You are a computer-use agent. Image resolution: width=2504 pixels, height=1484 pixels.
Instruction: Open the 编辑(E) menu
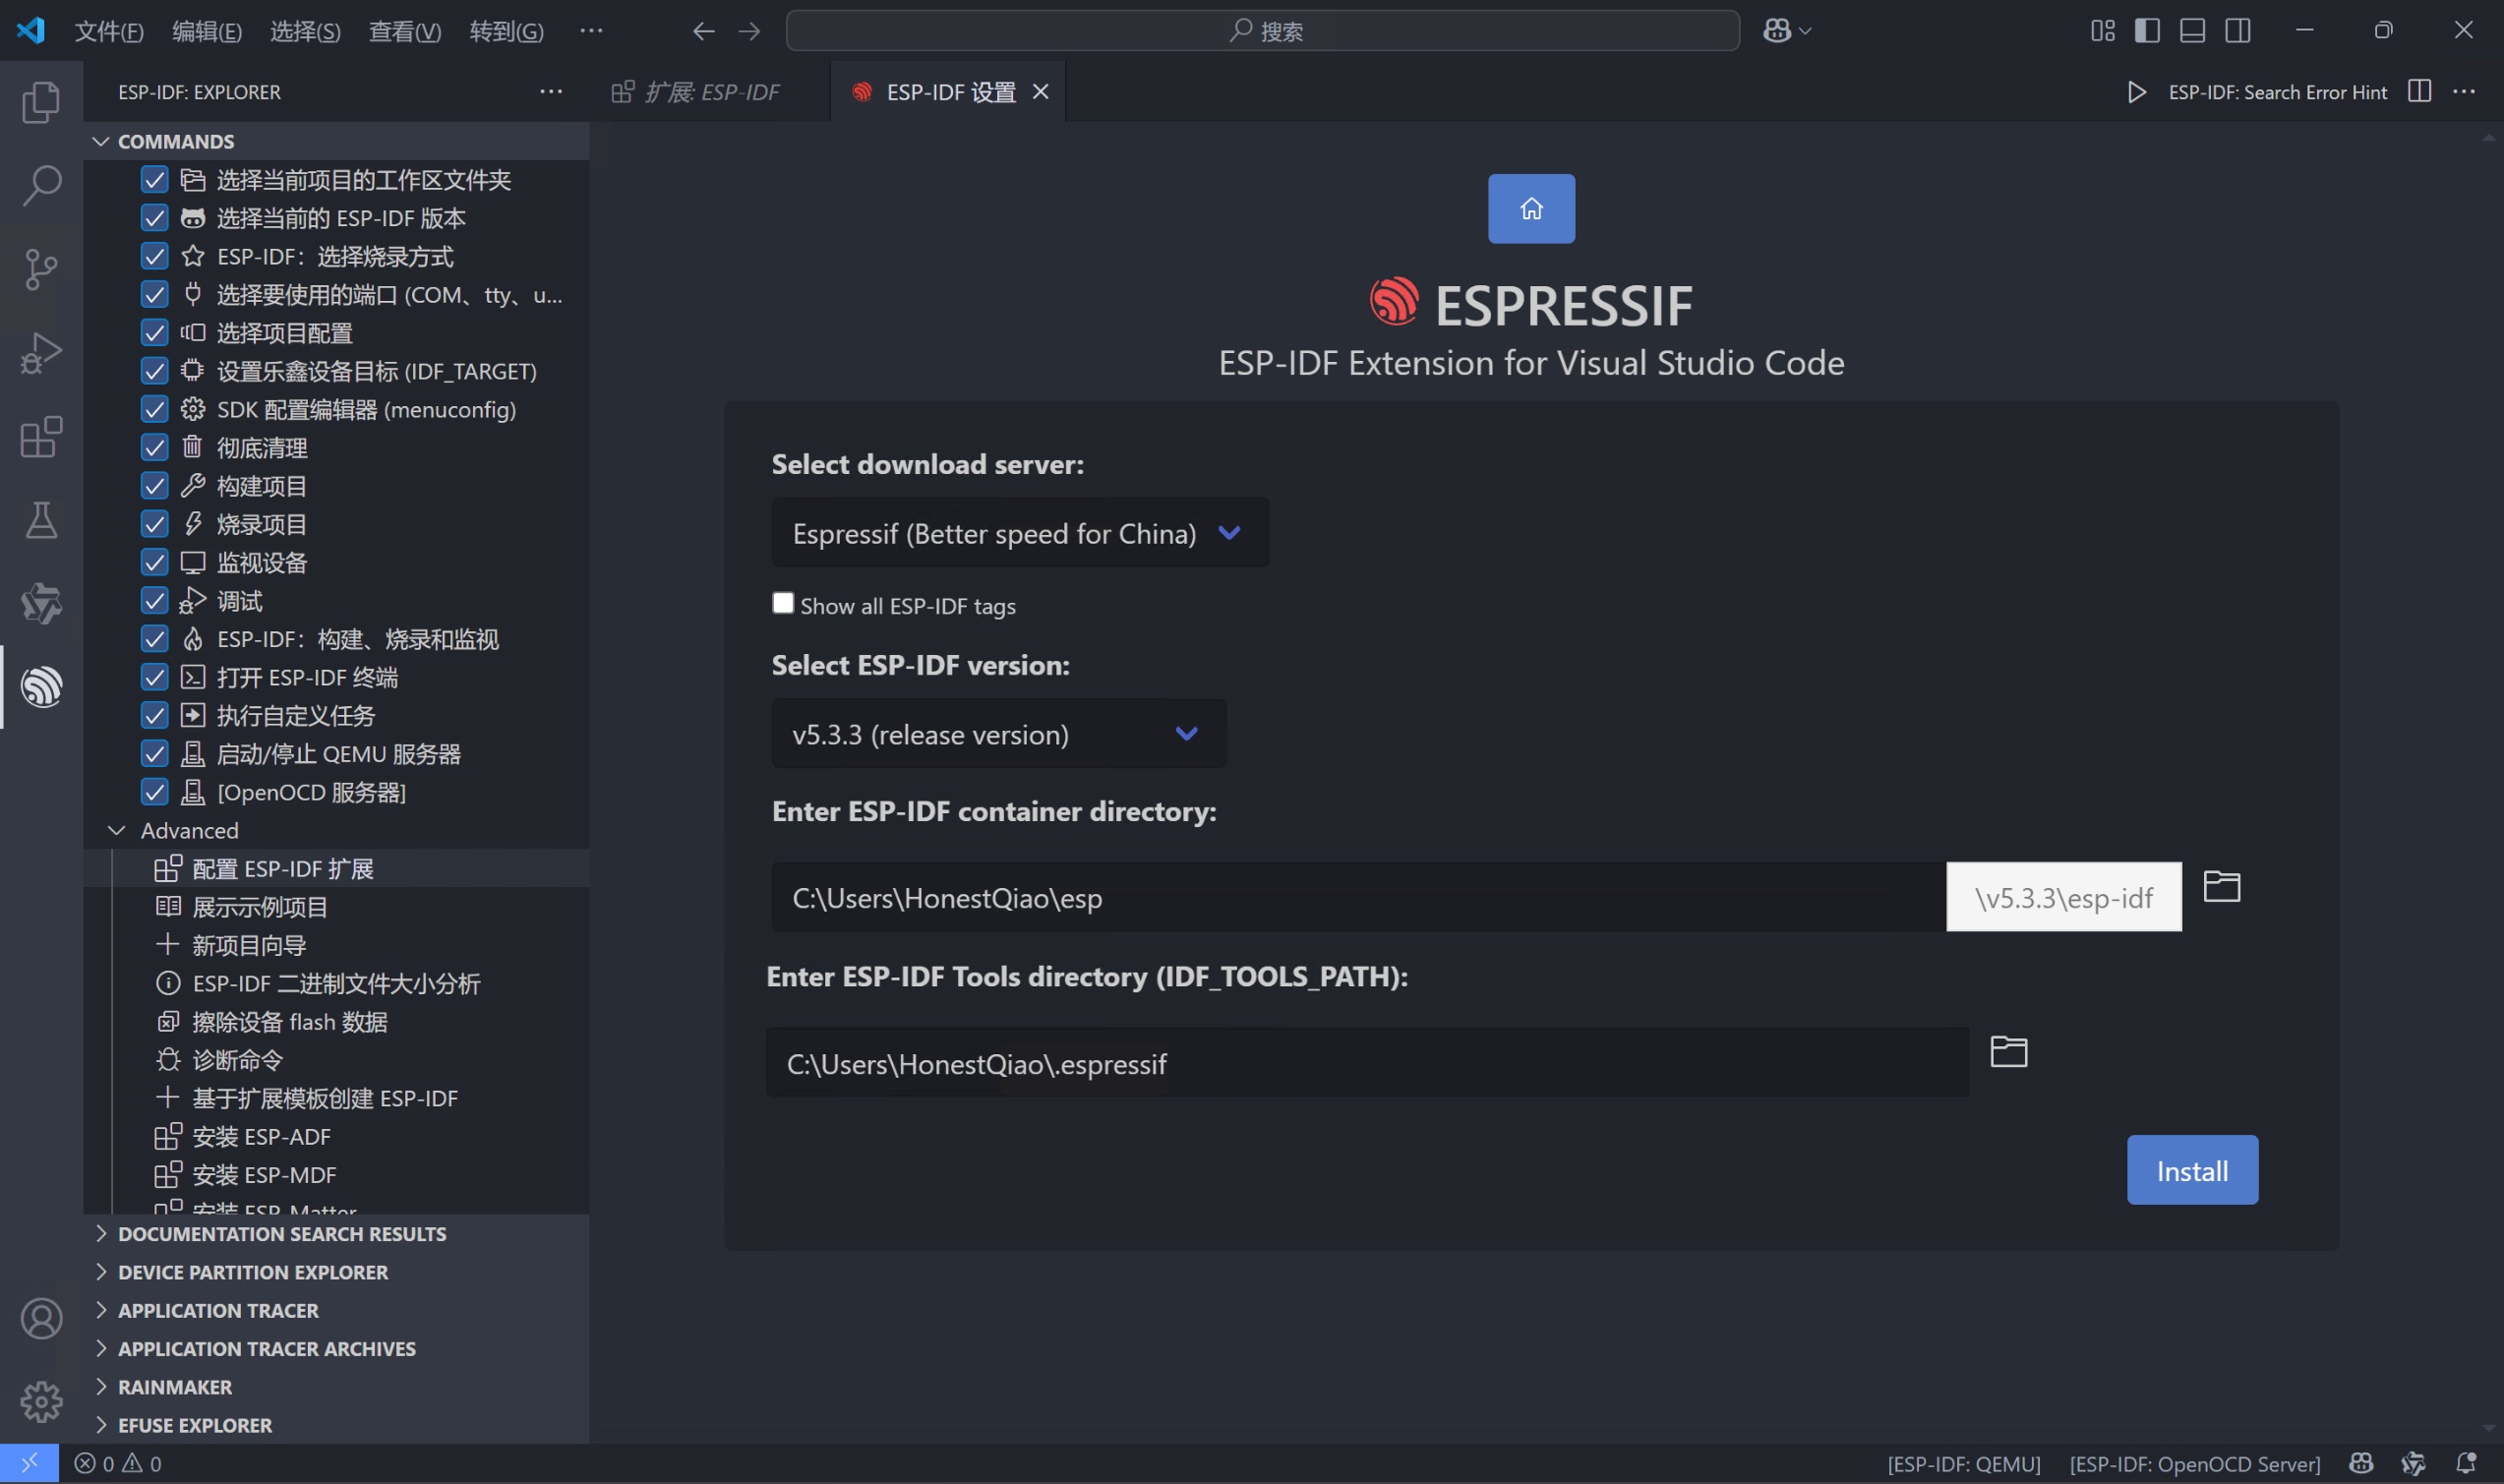(x=207, y=31)
